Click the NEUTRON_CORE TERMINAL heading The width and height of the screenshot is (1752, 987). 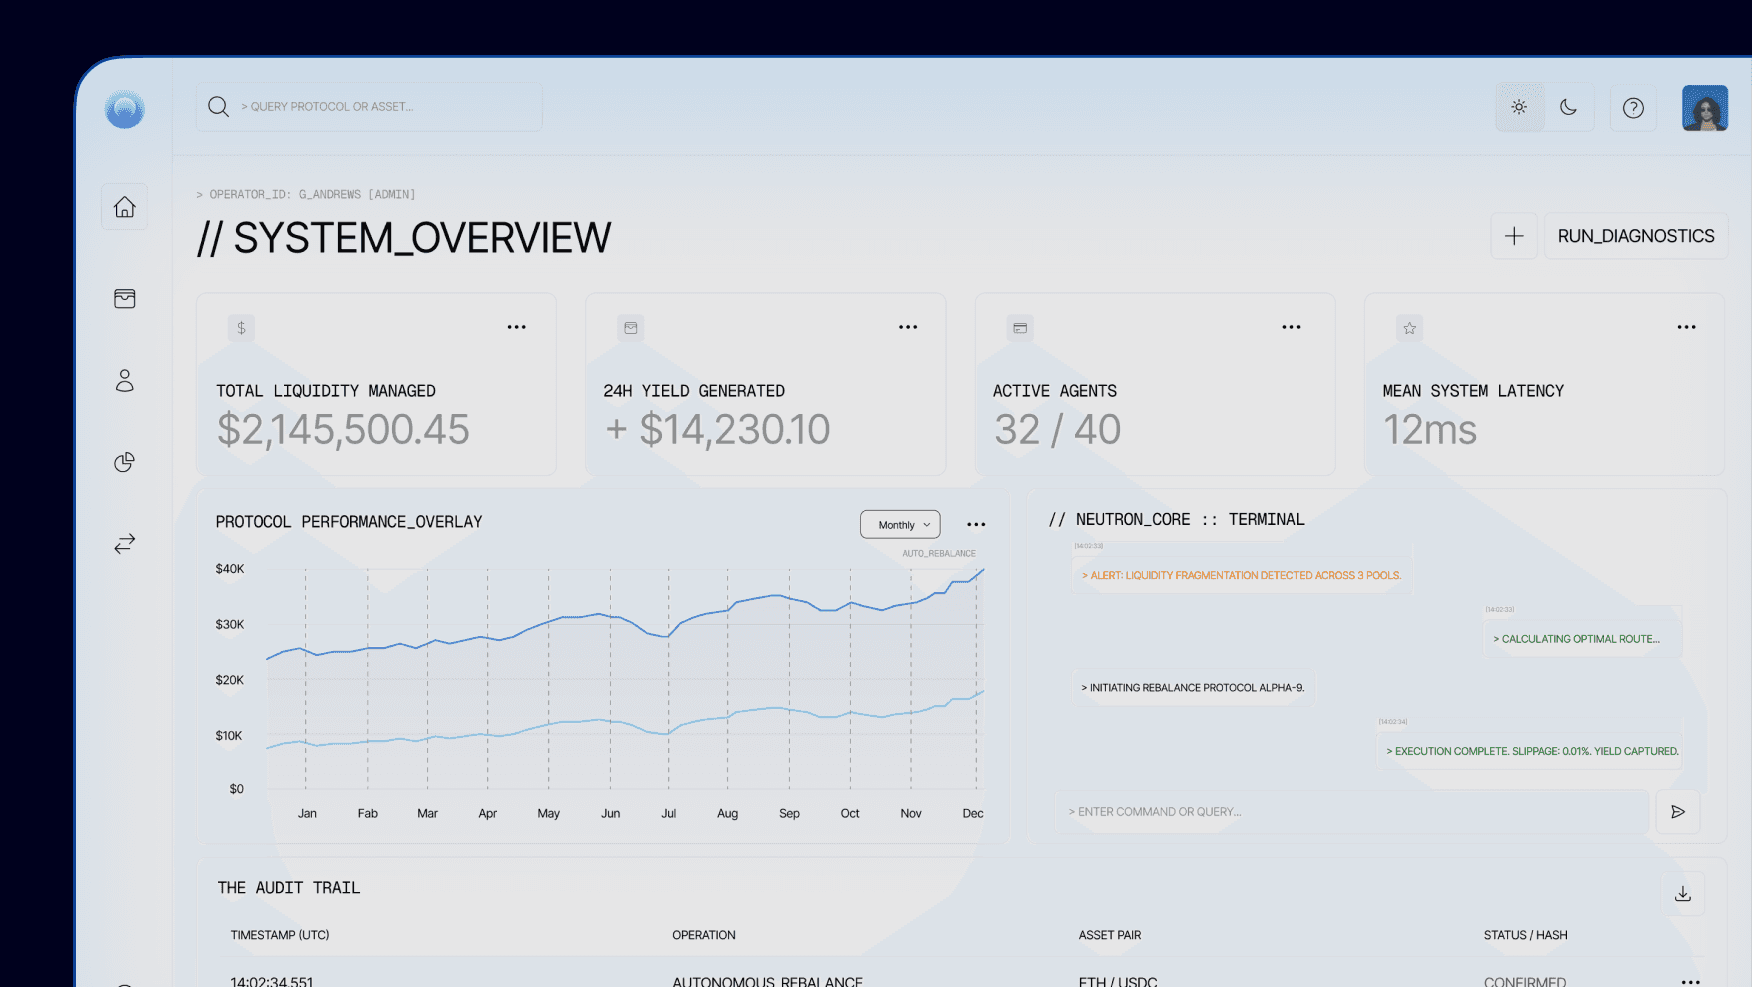point(1176,520)
